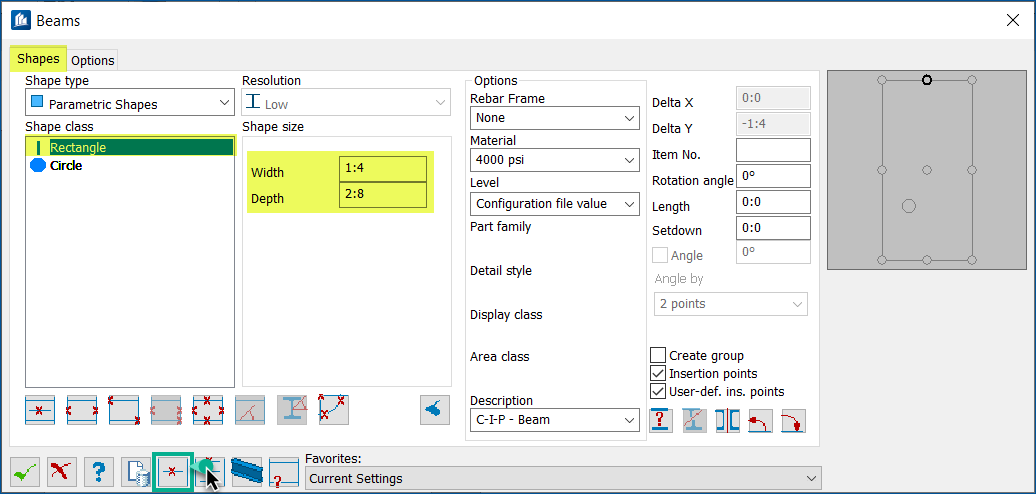Screen dimensions: 1036x494
Task: Click the blue 3D beam icon
Action: 246,471
